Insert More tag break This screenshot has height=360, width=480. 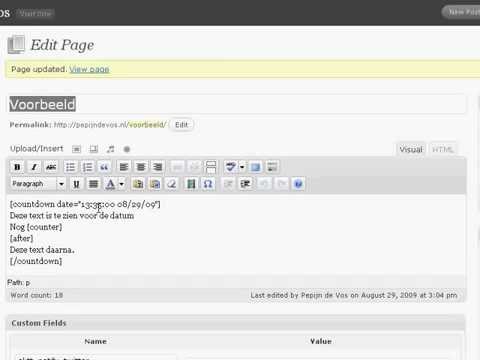tap(211, 167)
